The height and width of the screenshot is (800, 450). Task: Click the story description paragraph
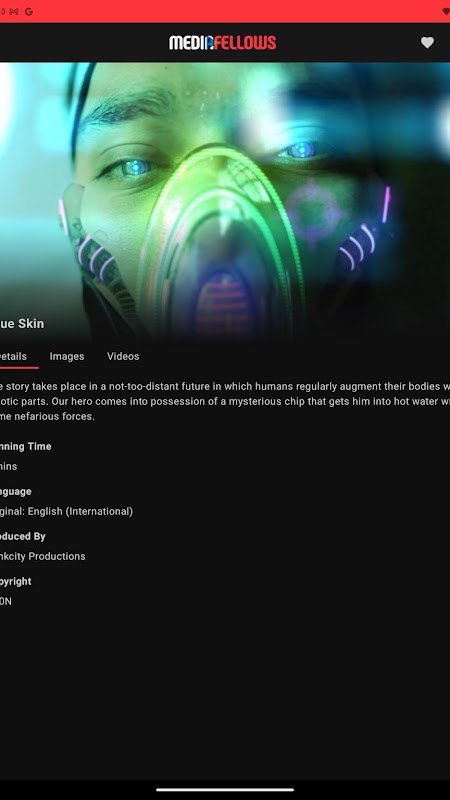pos(225,402)
